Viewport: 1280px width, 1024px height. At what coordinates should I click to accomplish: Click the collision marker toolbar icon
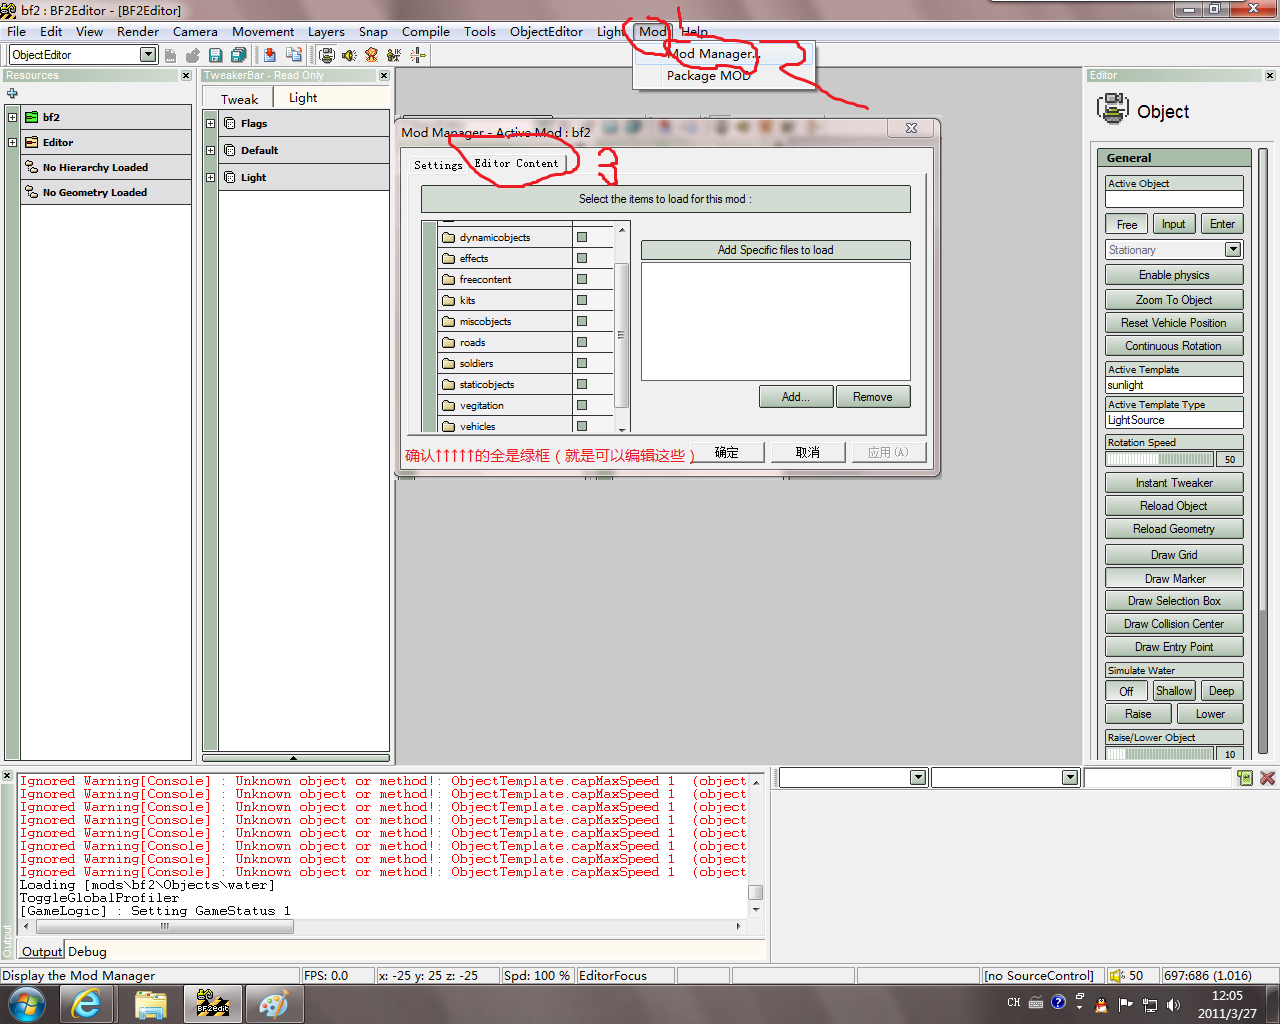[418, 55]
